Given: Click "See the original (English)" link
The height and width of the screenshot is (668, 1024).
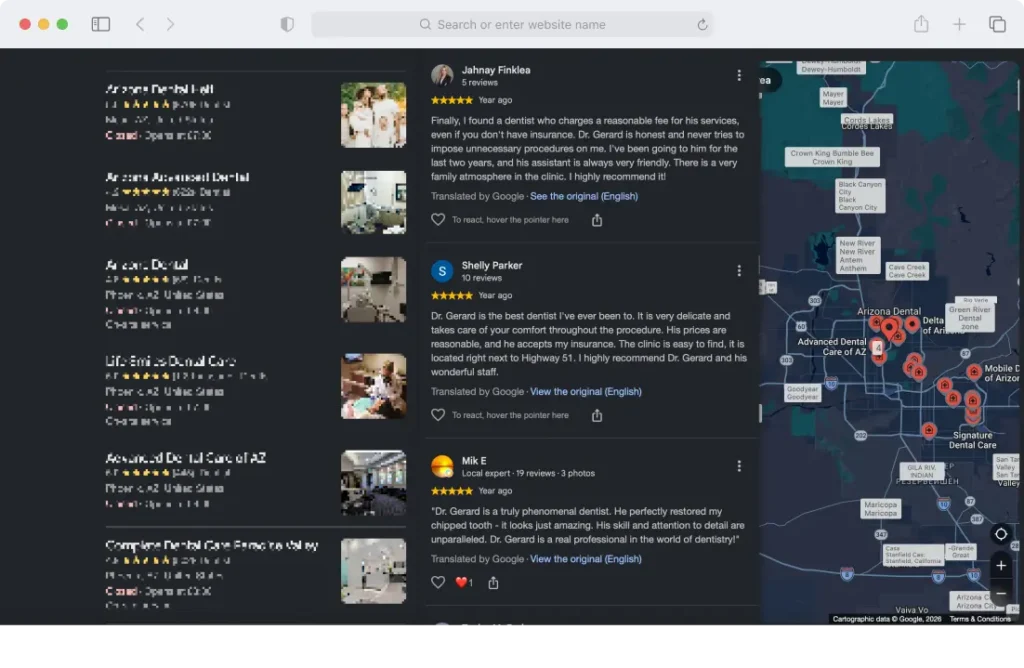Looking at the screenshot, I should click(584, 196).
